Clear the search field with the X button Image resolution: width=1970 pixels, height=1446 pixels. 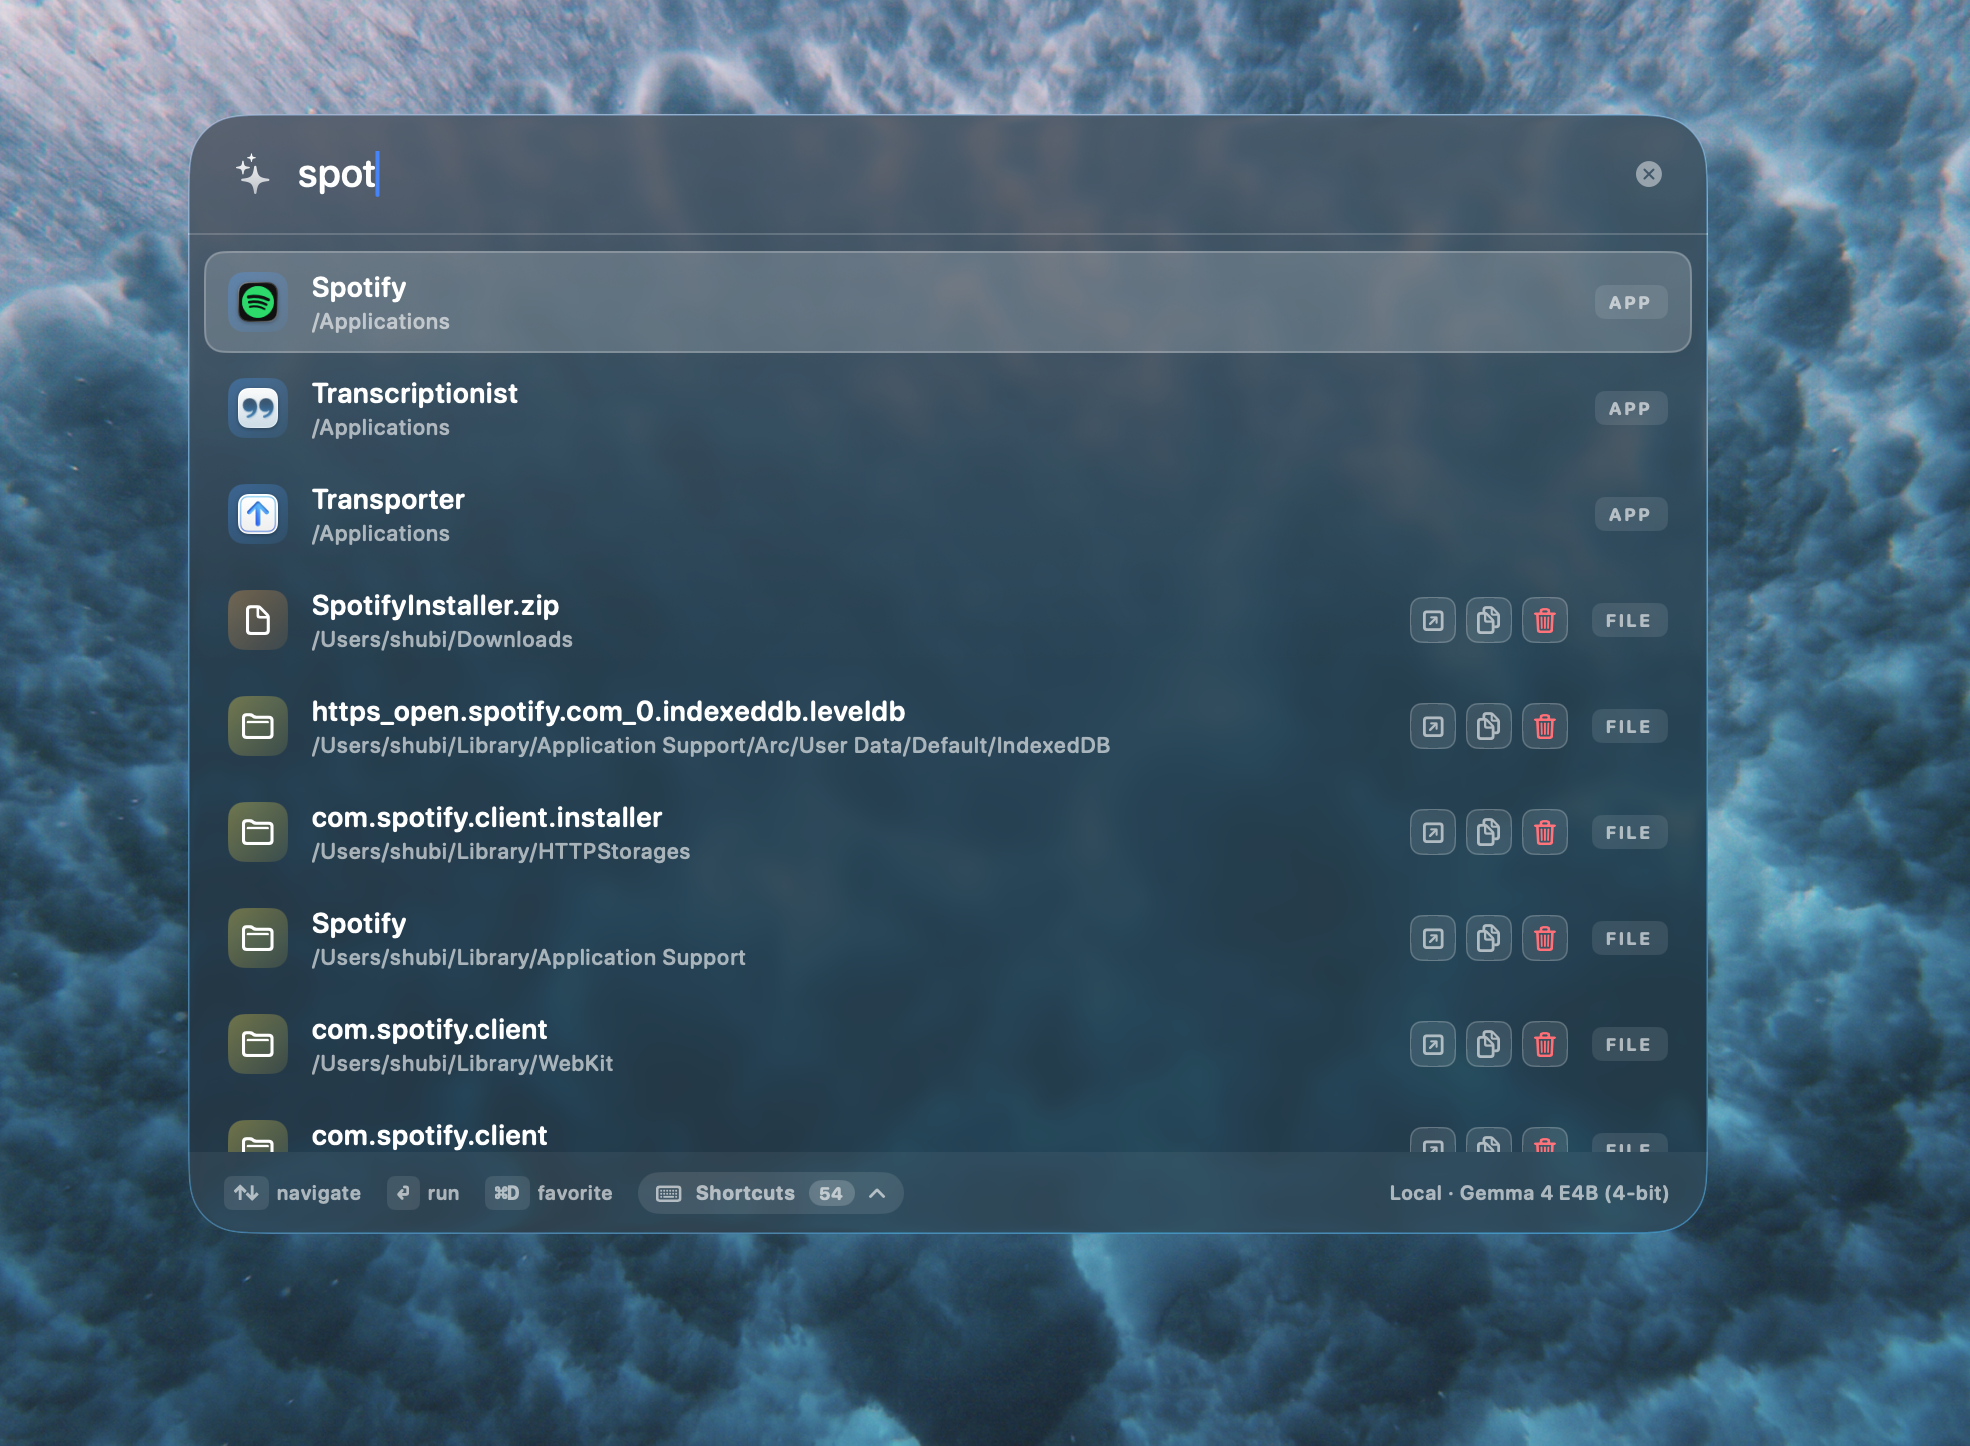1648,174
